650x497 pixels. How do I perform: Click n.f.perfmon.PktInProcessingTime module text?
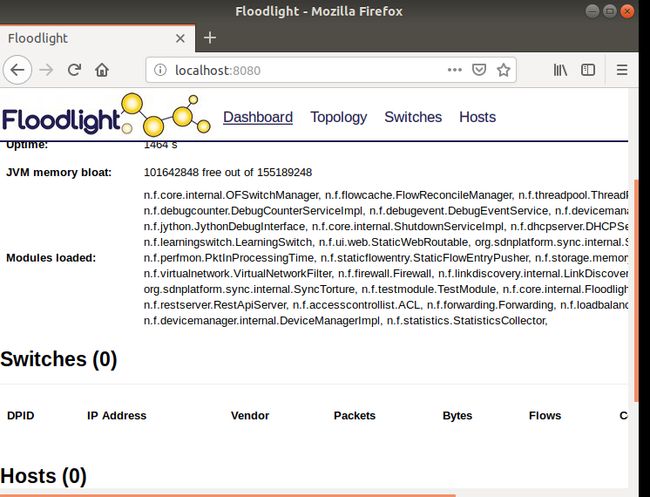tap(228, 257)
